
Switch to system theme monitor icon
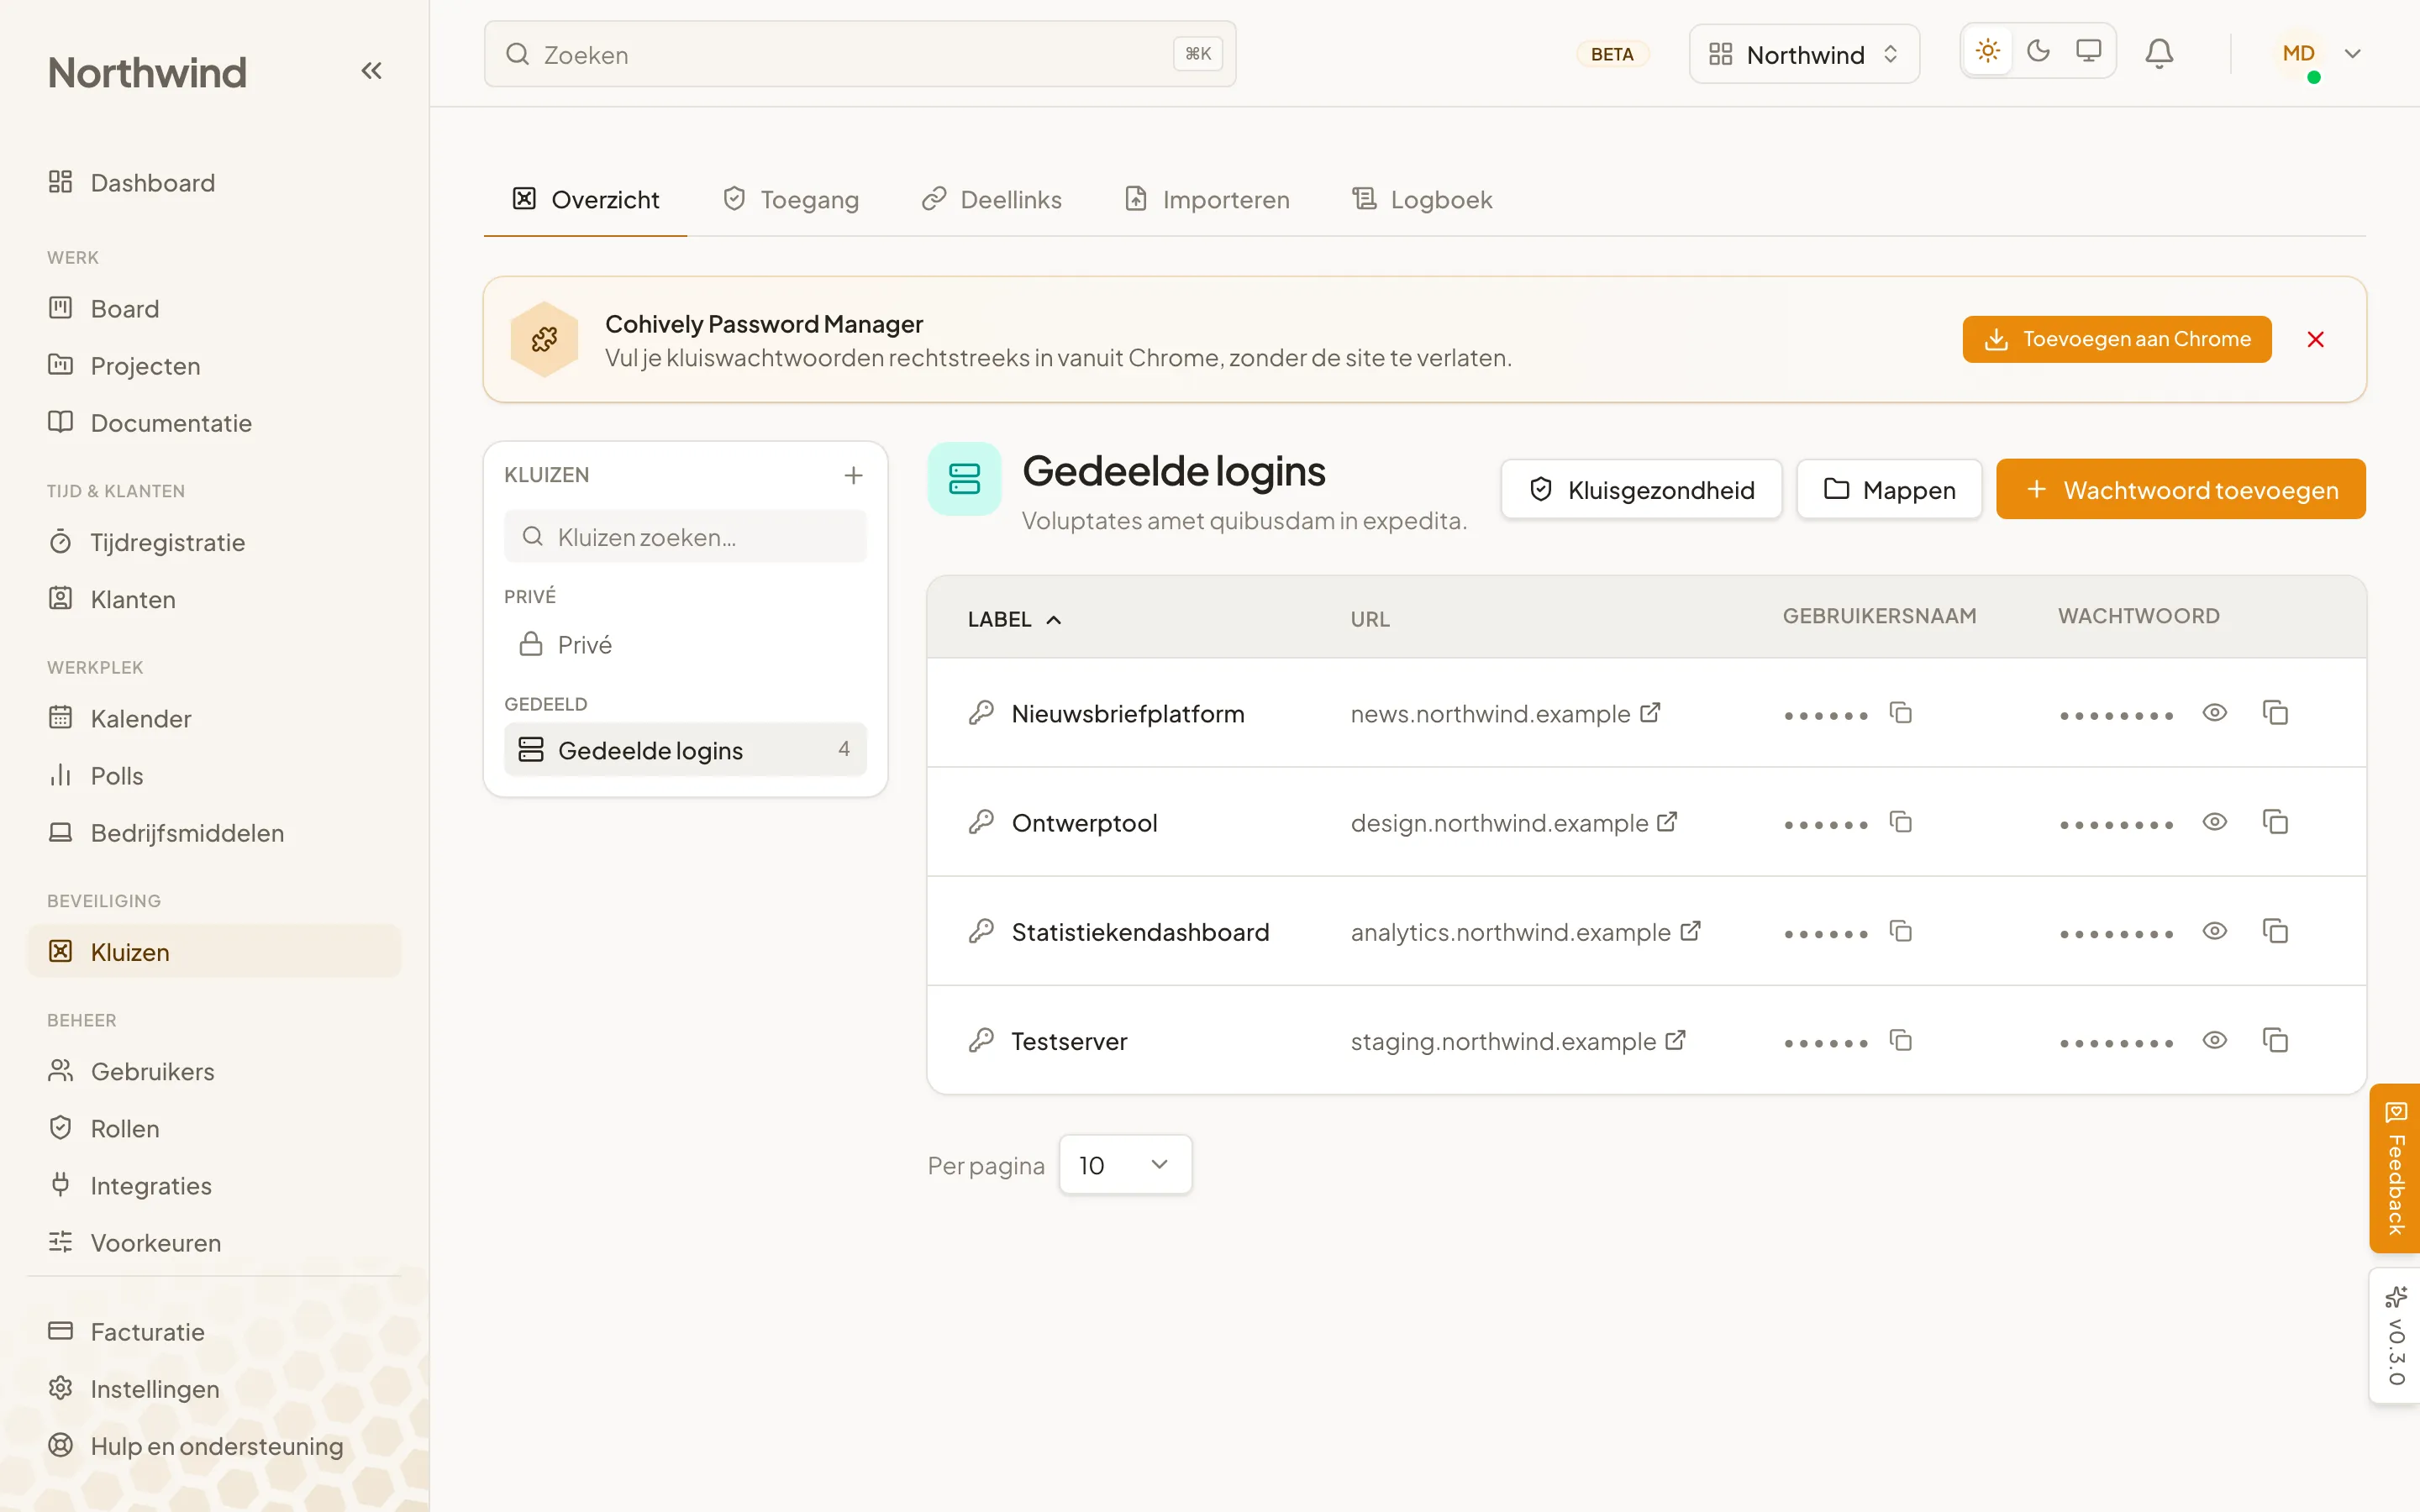pyautogui.click(x=2088, y=51)
